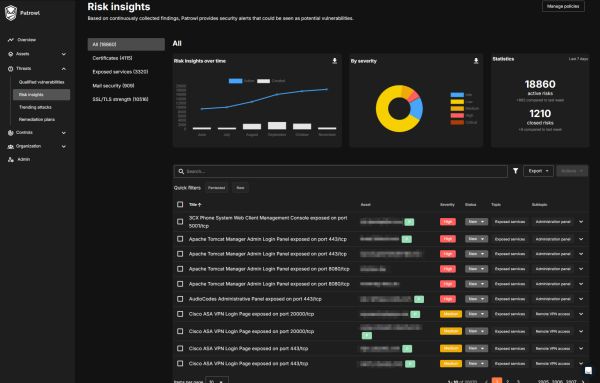Download the By severity chart
600x383 pixels.
point(476,61)
